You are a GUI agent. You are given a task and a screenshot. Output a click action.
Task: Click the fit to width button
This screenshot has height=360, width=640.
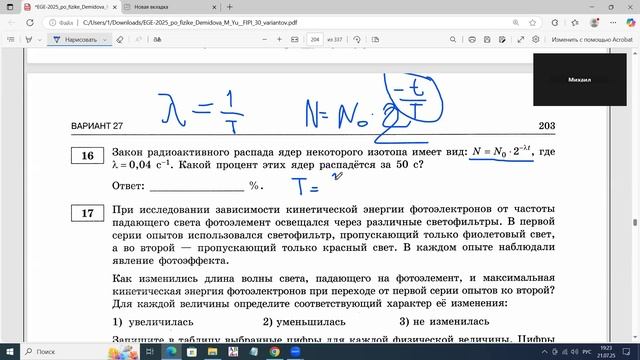pyautogui.click(x=295, y=40)
